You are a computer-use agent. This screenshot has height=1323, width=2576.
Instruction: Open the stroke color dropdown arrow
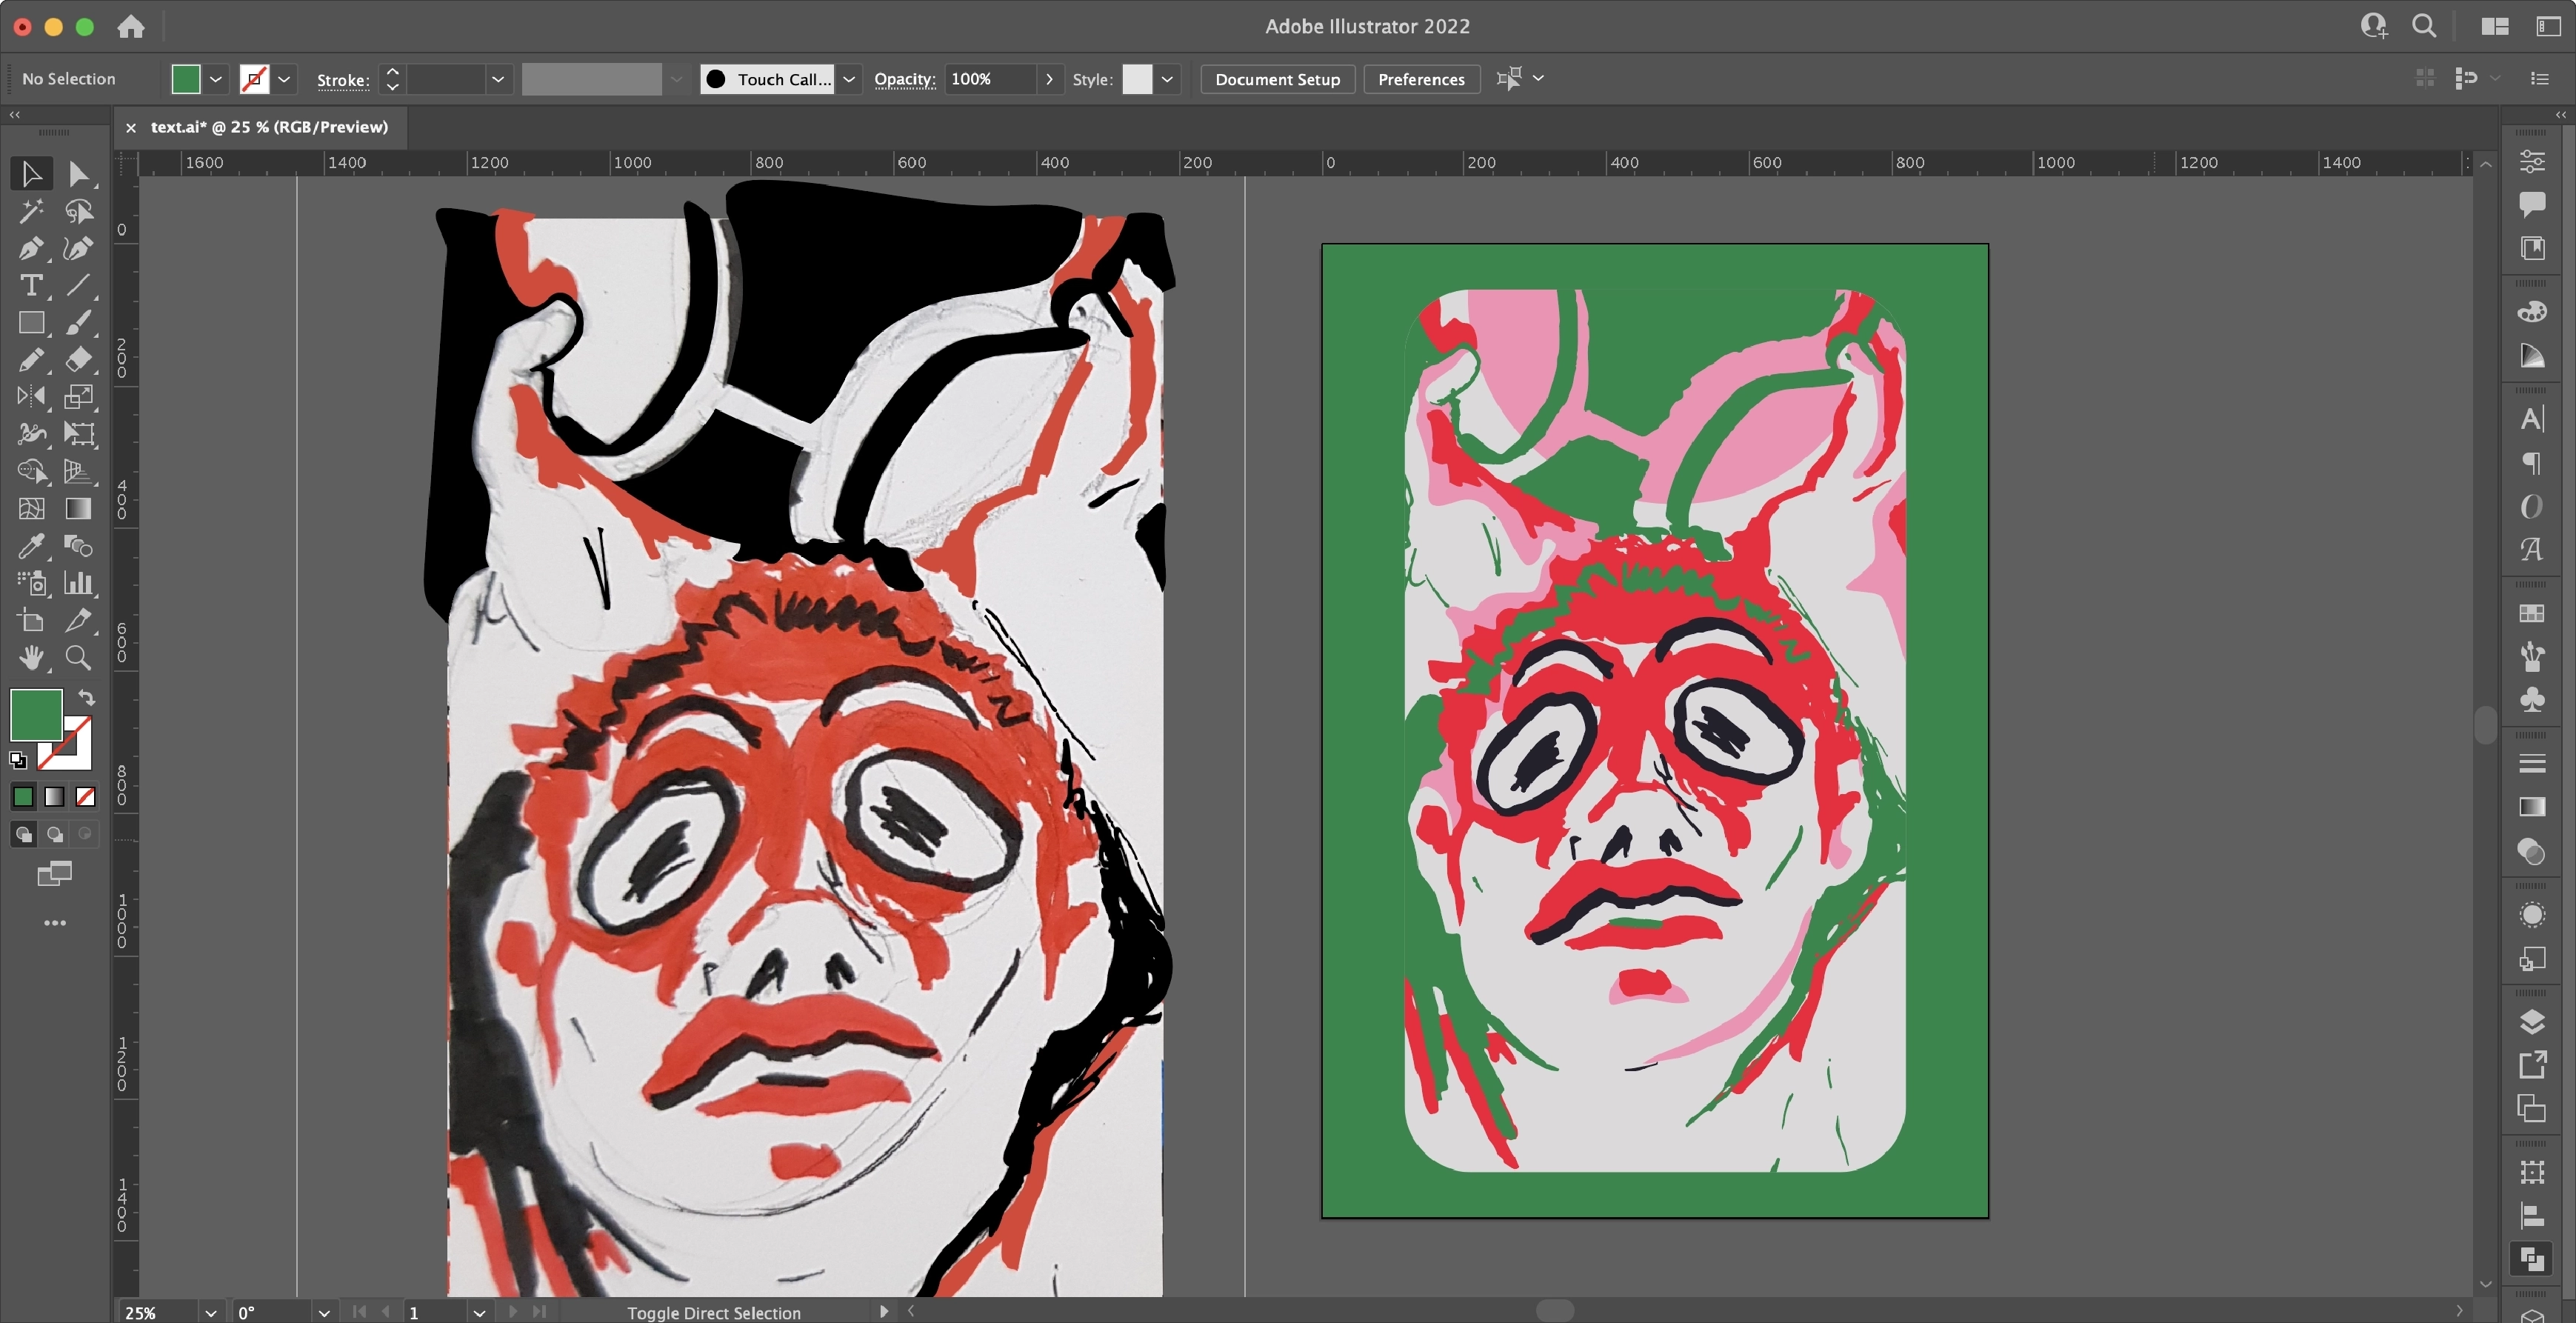pyautogui.click(x=284, y=79)
